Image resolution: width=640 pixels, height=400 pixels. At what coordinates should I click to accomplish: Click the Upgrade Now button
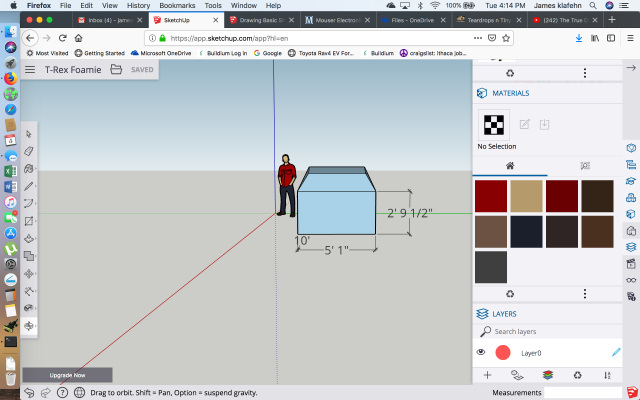point(67,375)
